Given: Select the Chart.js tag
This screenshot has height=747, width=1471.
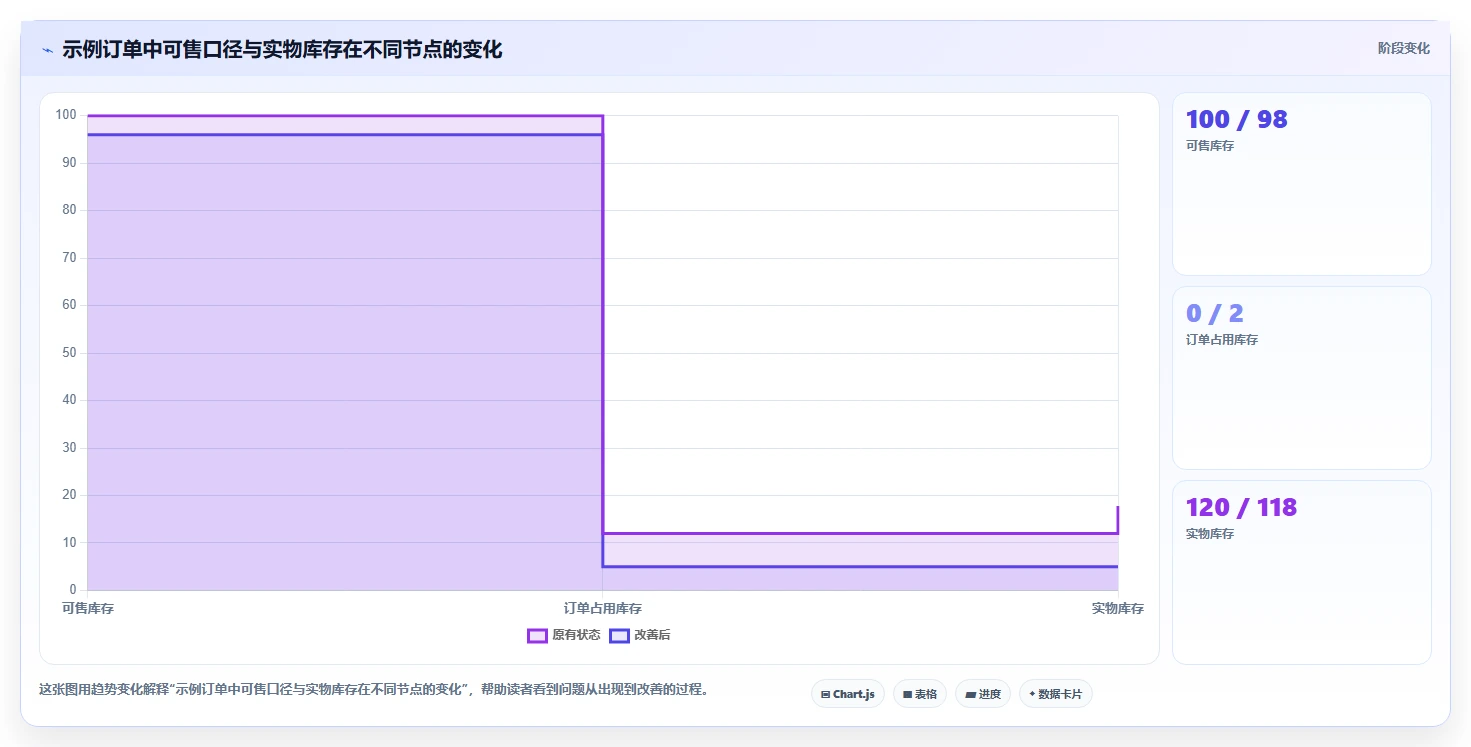Looking at the screenshot, I should (x=848, y=694).
